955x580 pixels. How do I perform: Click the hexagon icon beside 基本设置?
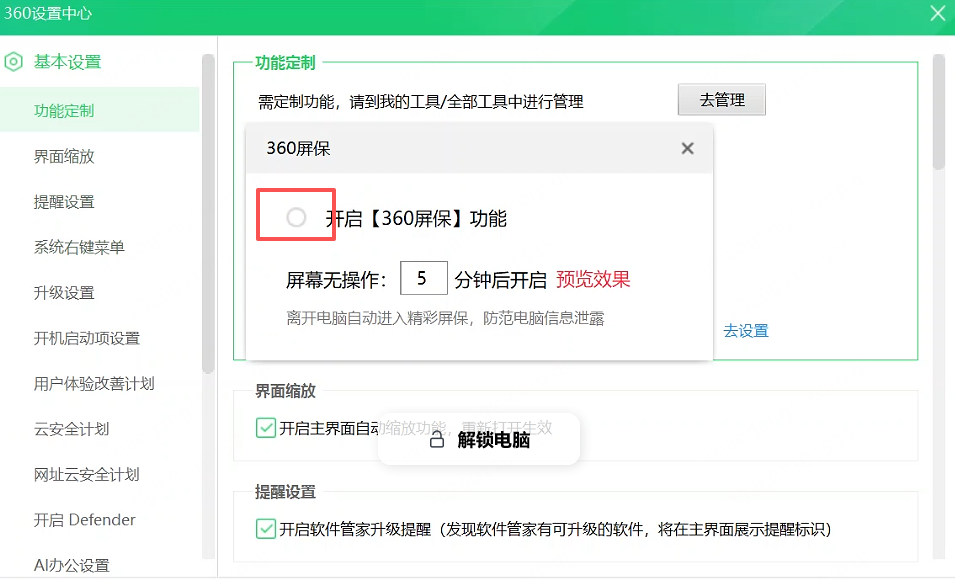pyautogui.click(x=13, y=62)
